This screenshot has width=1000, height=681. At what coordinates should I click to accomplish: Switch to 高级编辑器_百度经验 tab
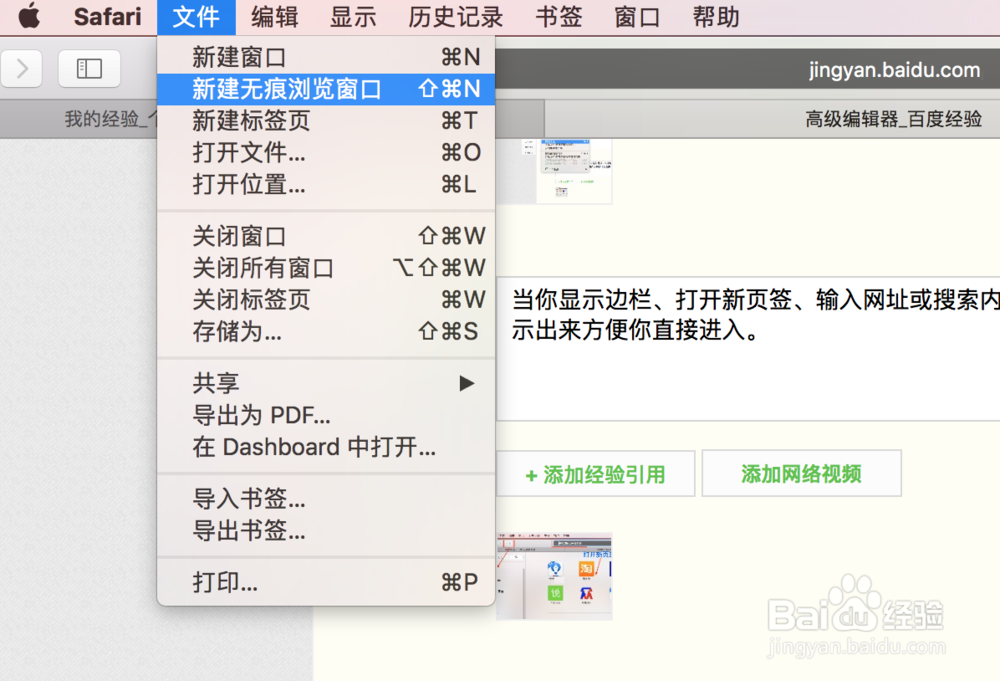pos(772,119)
